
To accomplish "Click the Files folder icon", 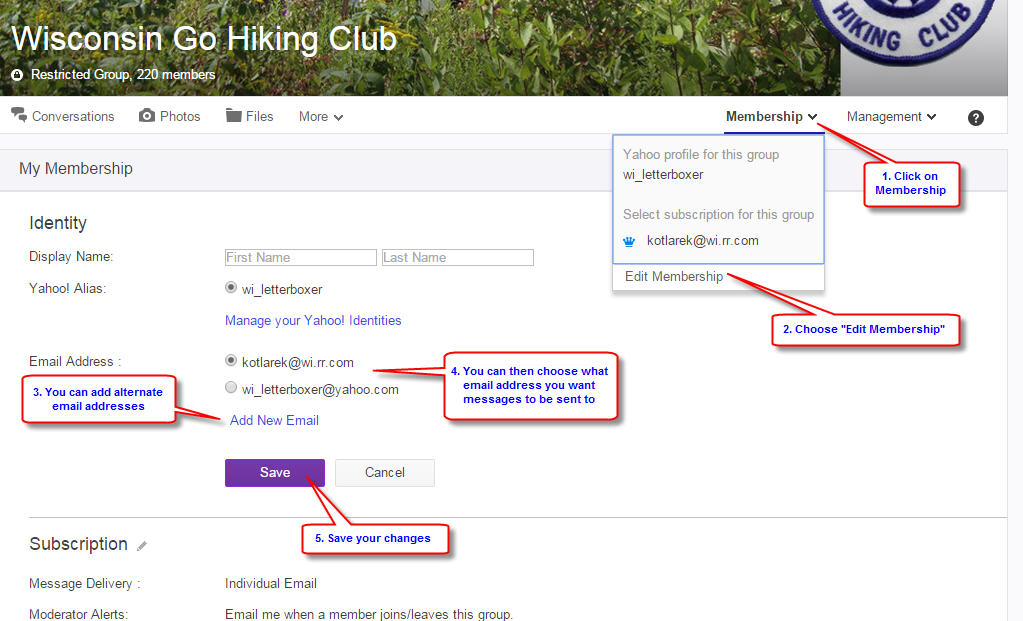I will tap(234, 115).
